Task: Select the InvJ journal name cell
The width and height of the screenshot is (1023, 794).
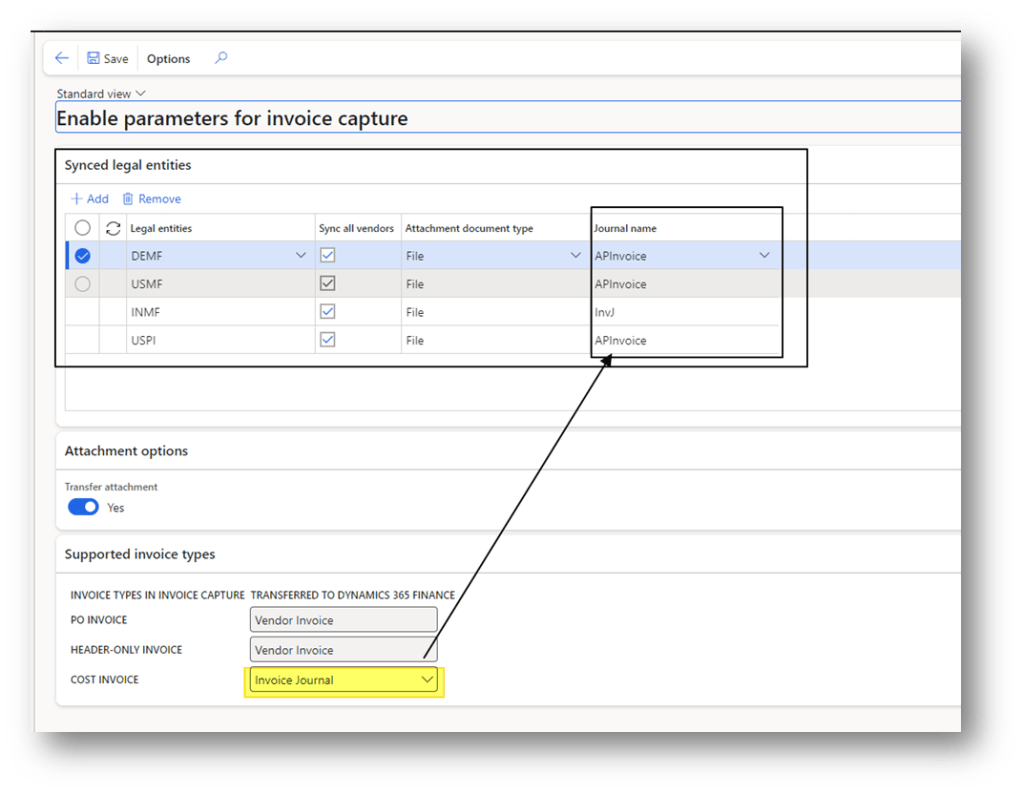Action: click(680, 312)
